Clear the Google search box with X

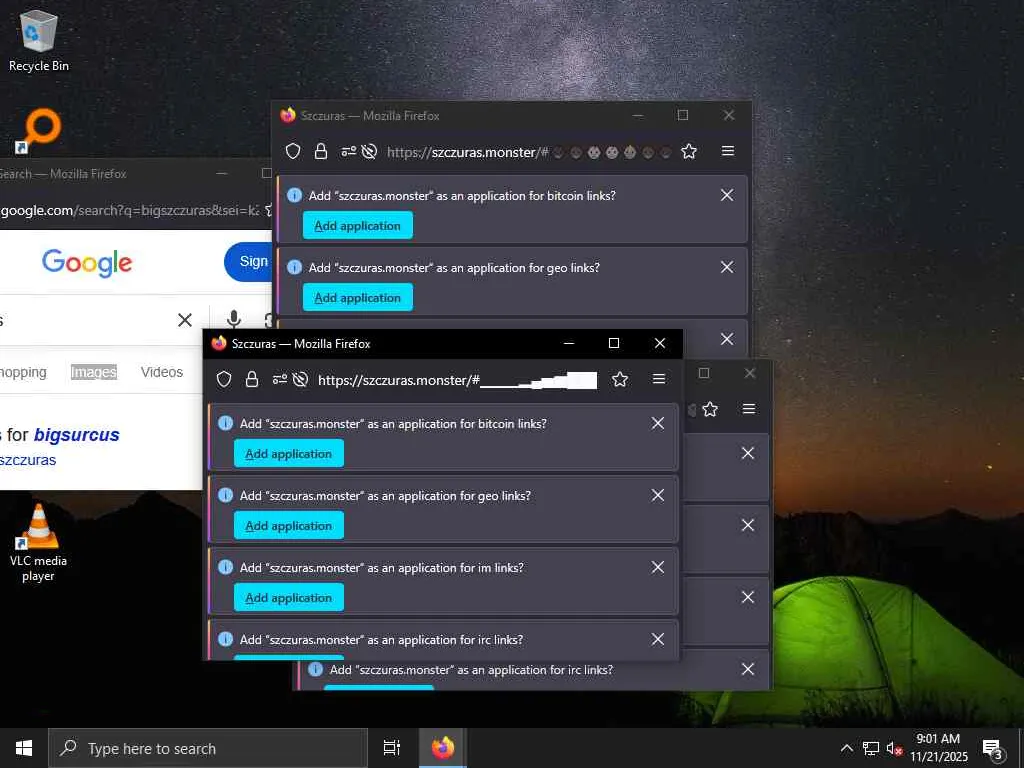tap(185, 320)
